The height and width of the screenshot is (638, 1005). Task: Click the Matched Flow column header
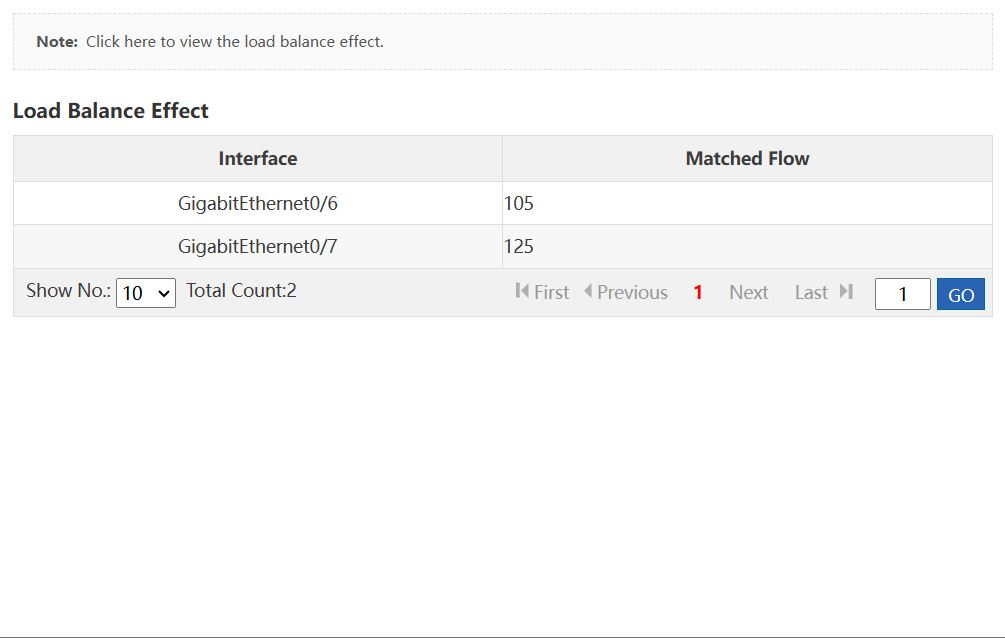[747, 158]
